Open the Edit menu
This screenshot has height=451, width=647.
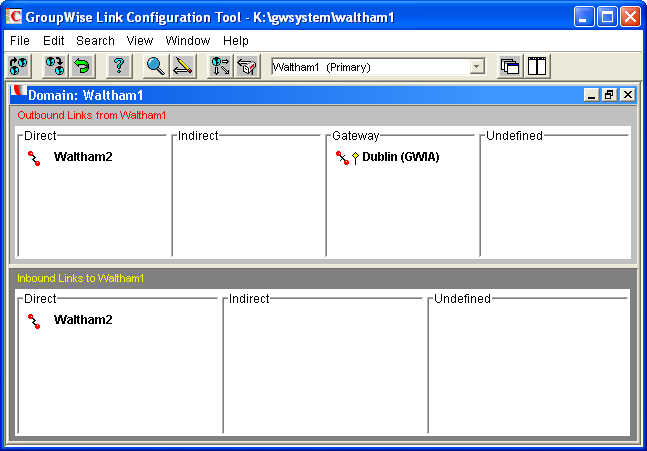[x=54, y=41]
